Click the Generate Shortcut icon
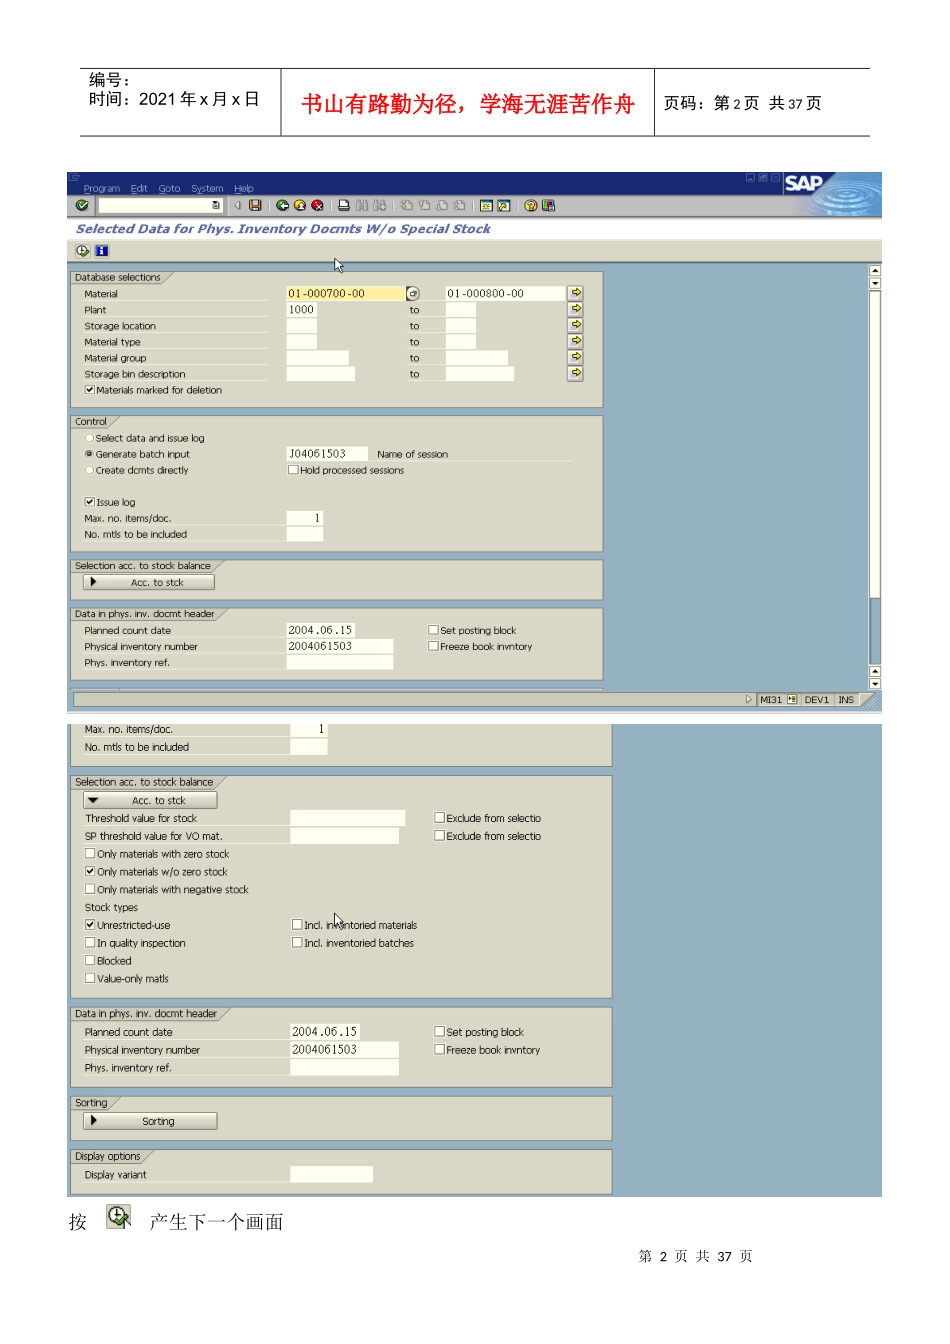950x1344 pixels. (x=503, y=205)
